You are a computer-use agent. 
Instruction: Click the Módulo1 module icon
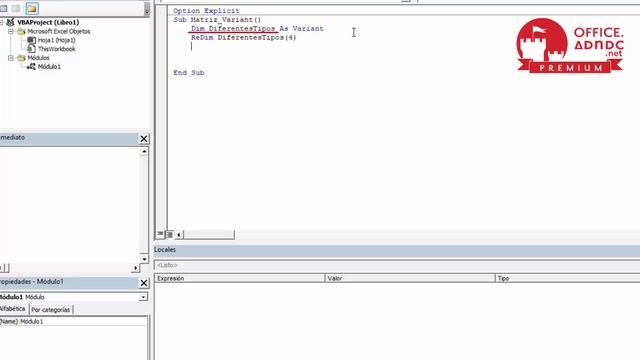[31, 67]
